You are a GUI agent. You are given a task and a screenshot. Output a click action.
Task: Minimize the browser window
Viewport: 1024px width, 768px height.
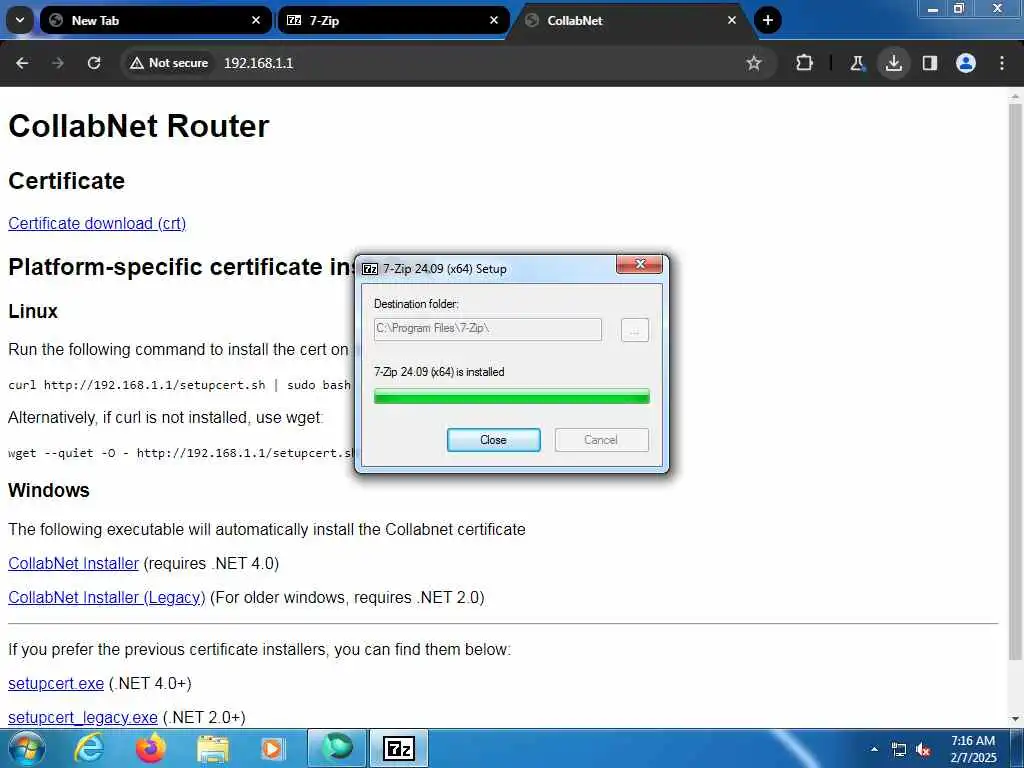tap(933, 8)
